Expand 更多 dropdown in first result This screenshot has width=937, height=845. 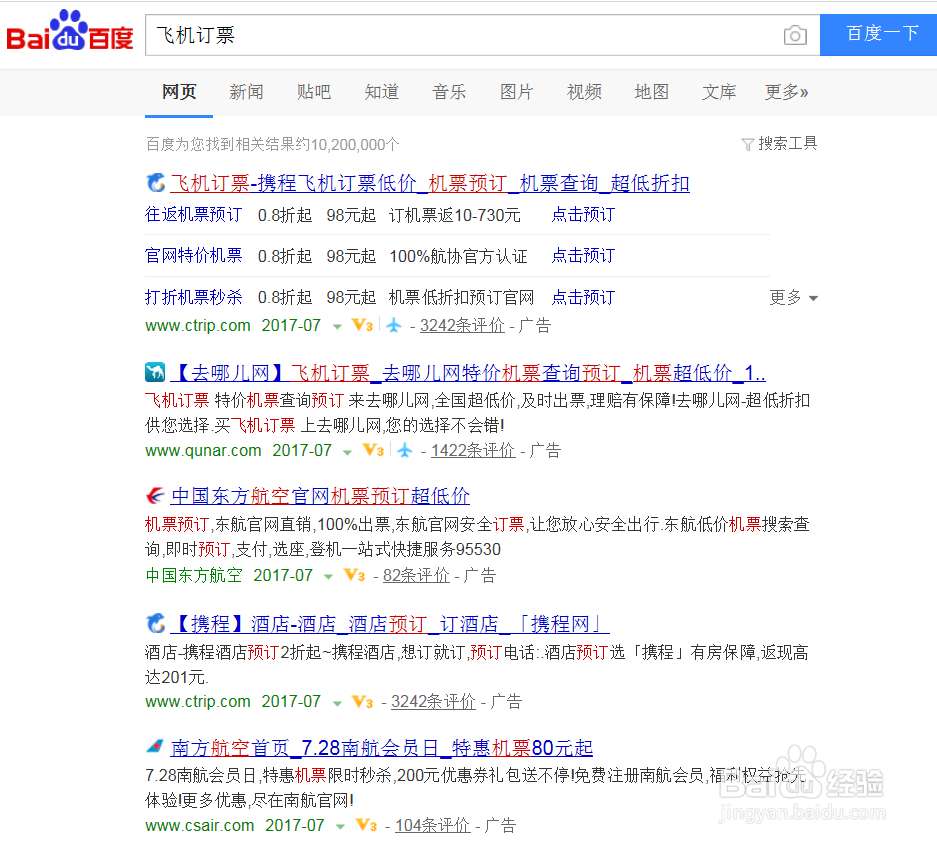[x=794, y=297]
